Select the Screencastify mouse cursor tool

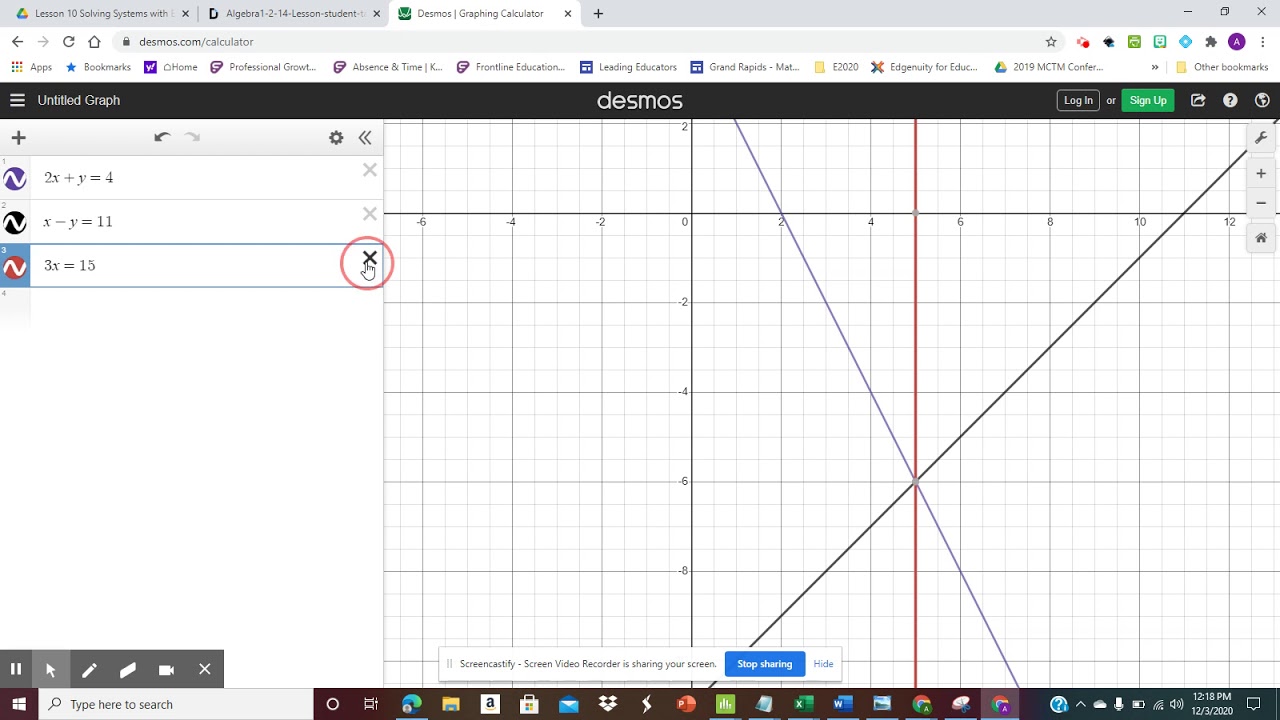50,669
